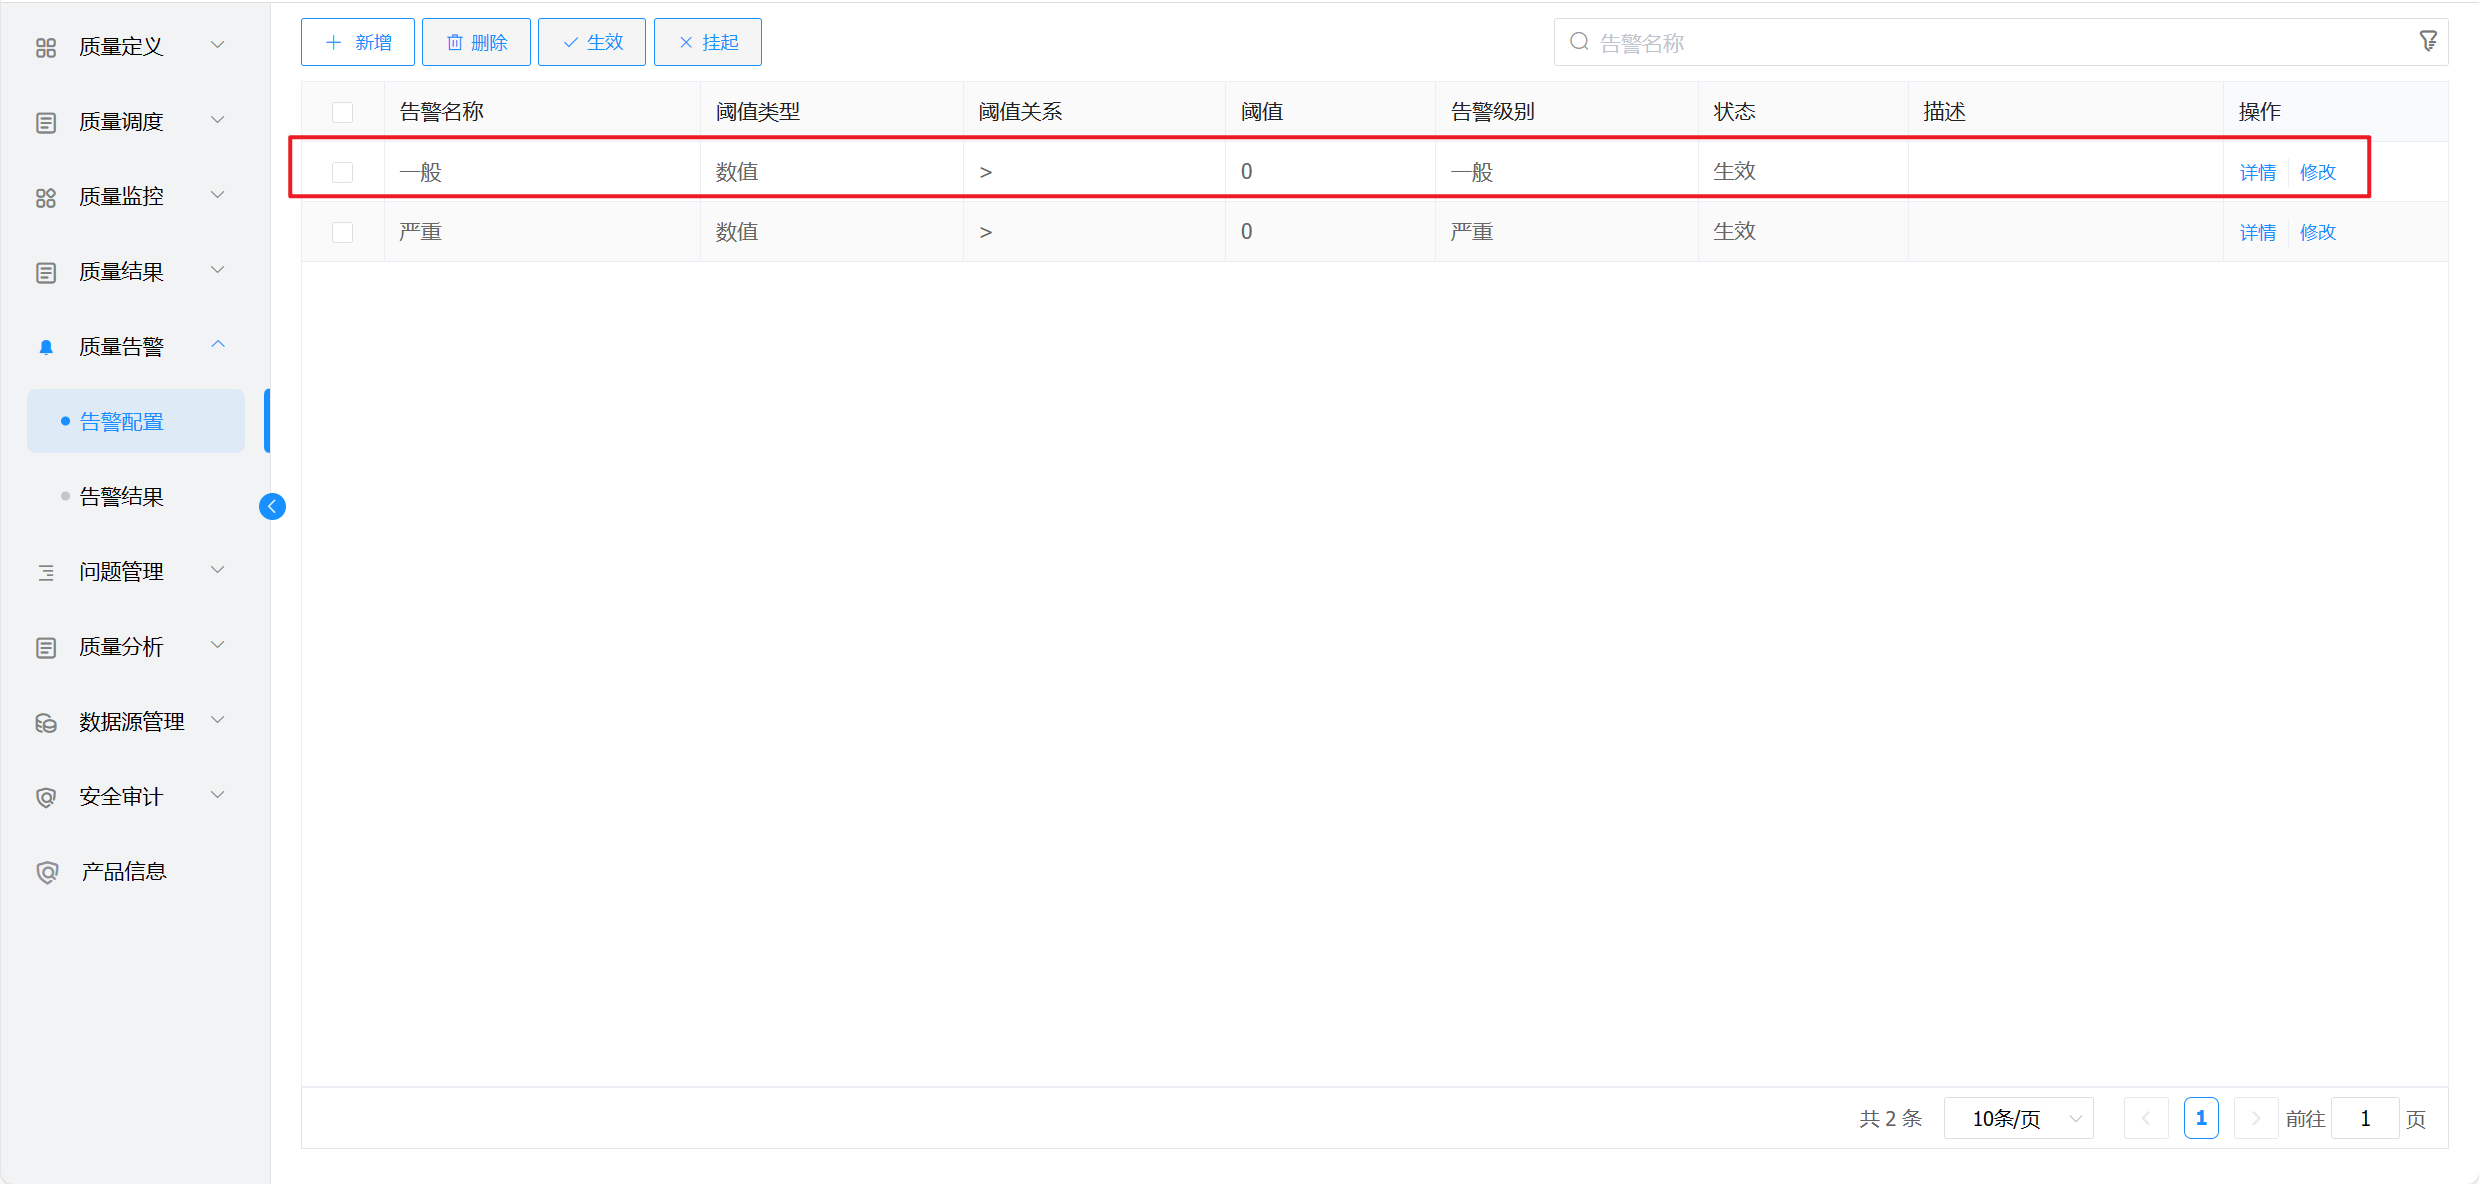This screenshot has height=1184, width=2479.
Task: Click the search magnifier icon
Action: tap(1579, 42)
